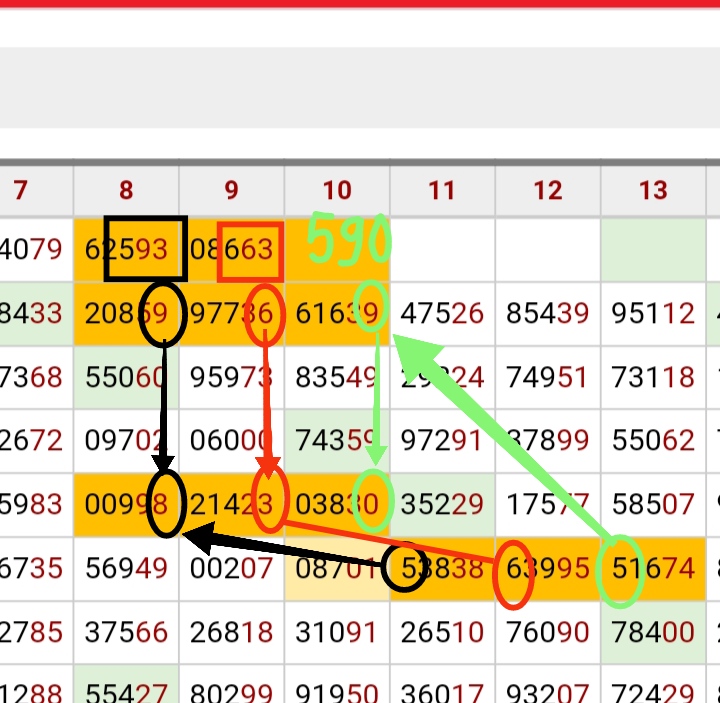Click the 55060 cell
Viewport: 720px width, 703px height.
126,377
